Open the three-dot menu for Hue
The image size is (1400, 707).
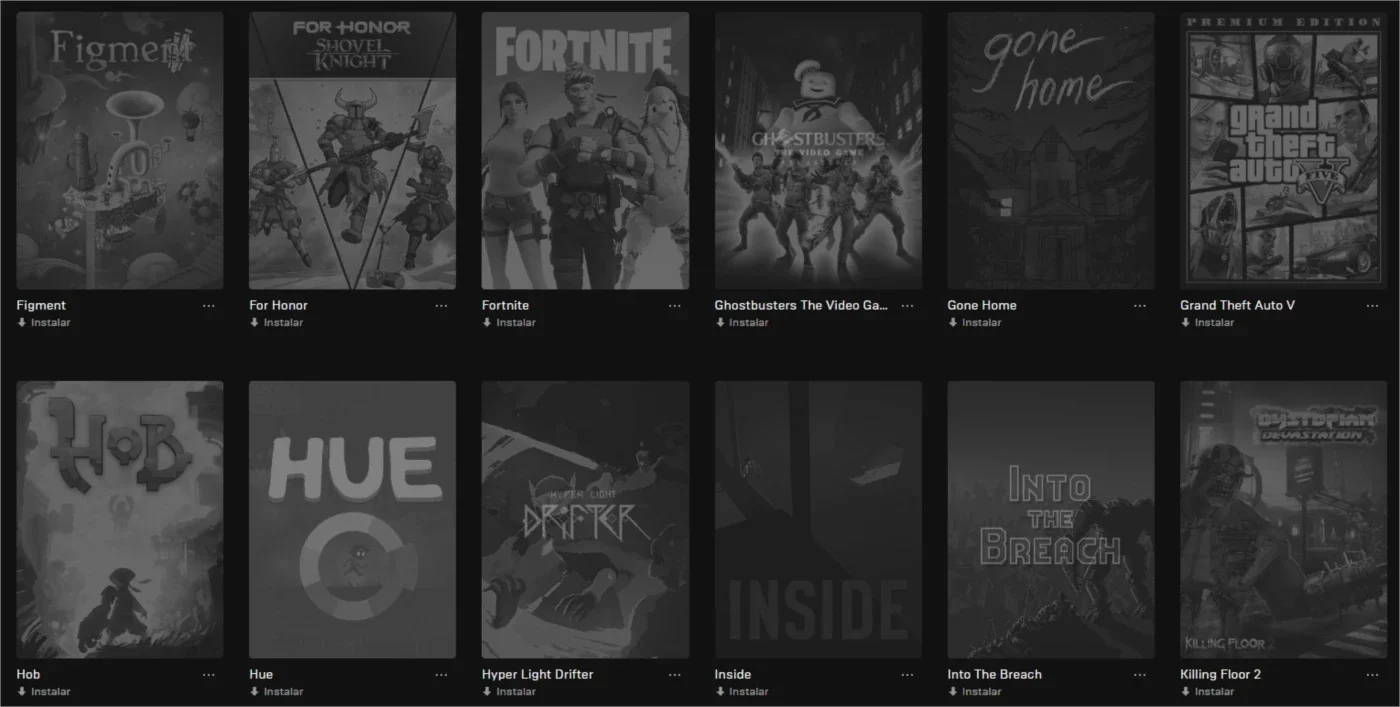(442, 675)
